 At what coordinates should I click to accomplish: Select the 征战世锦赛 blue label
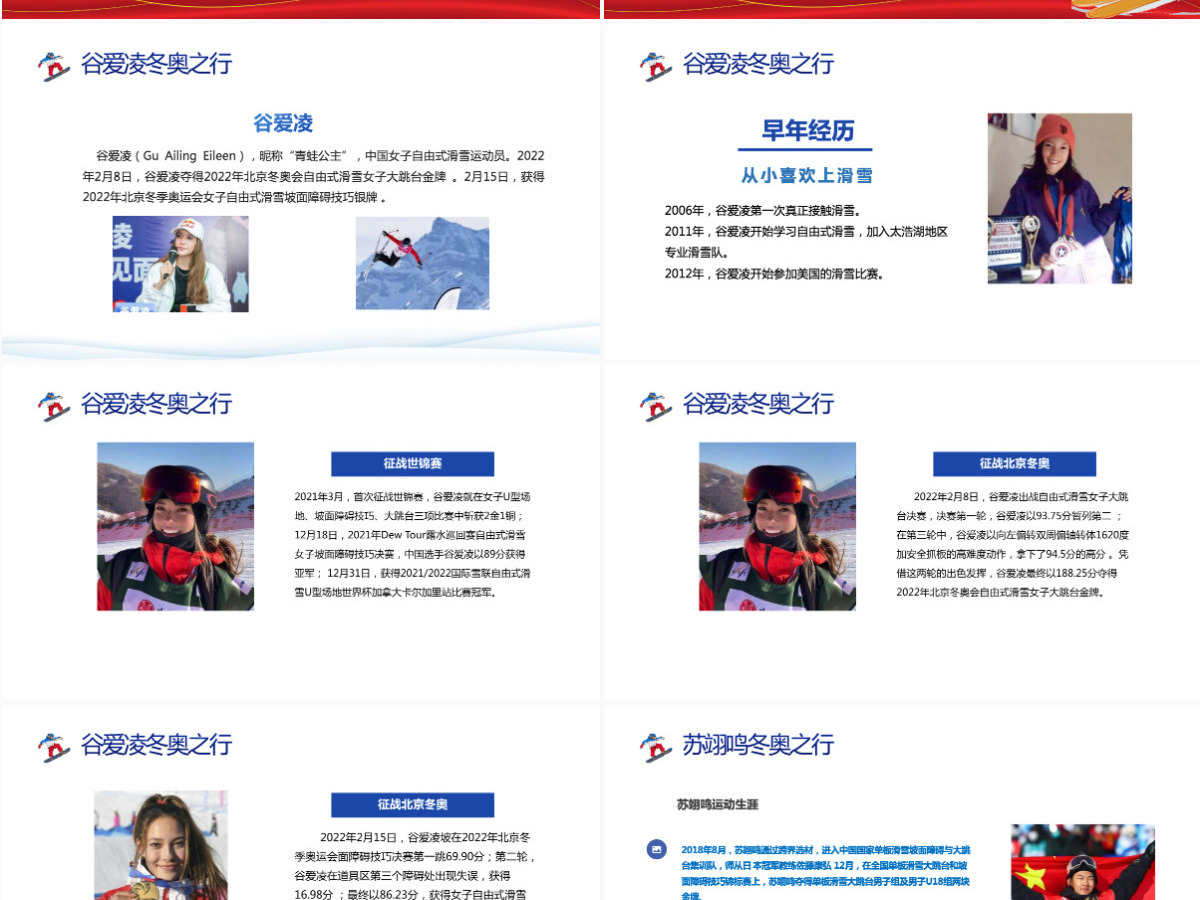412,464
